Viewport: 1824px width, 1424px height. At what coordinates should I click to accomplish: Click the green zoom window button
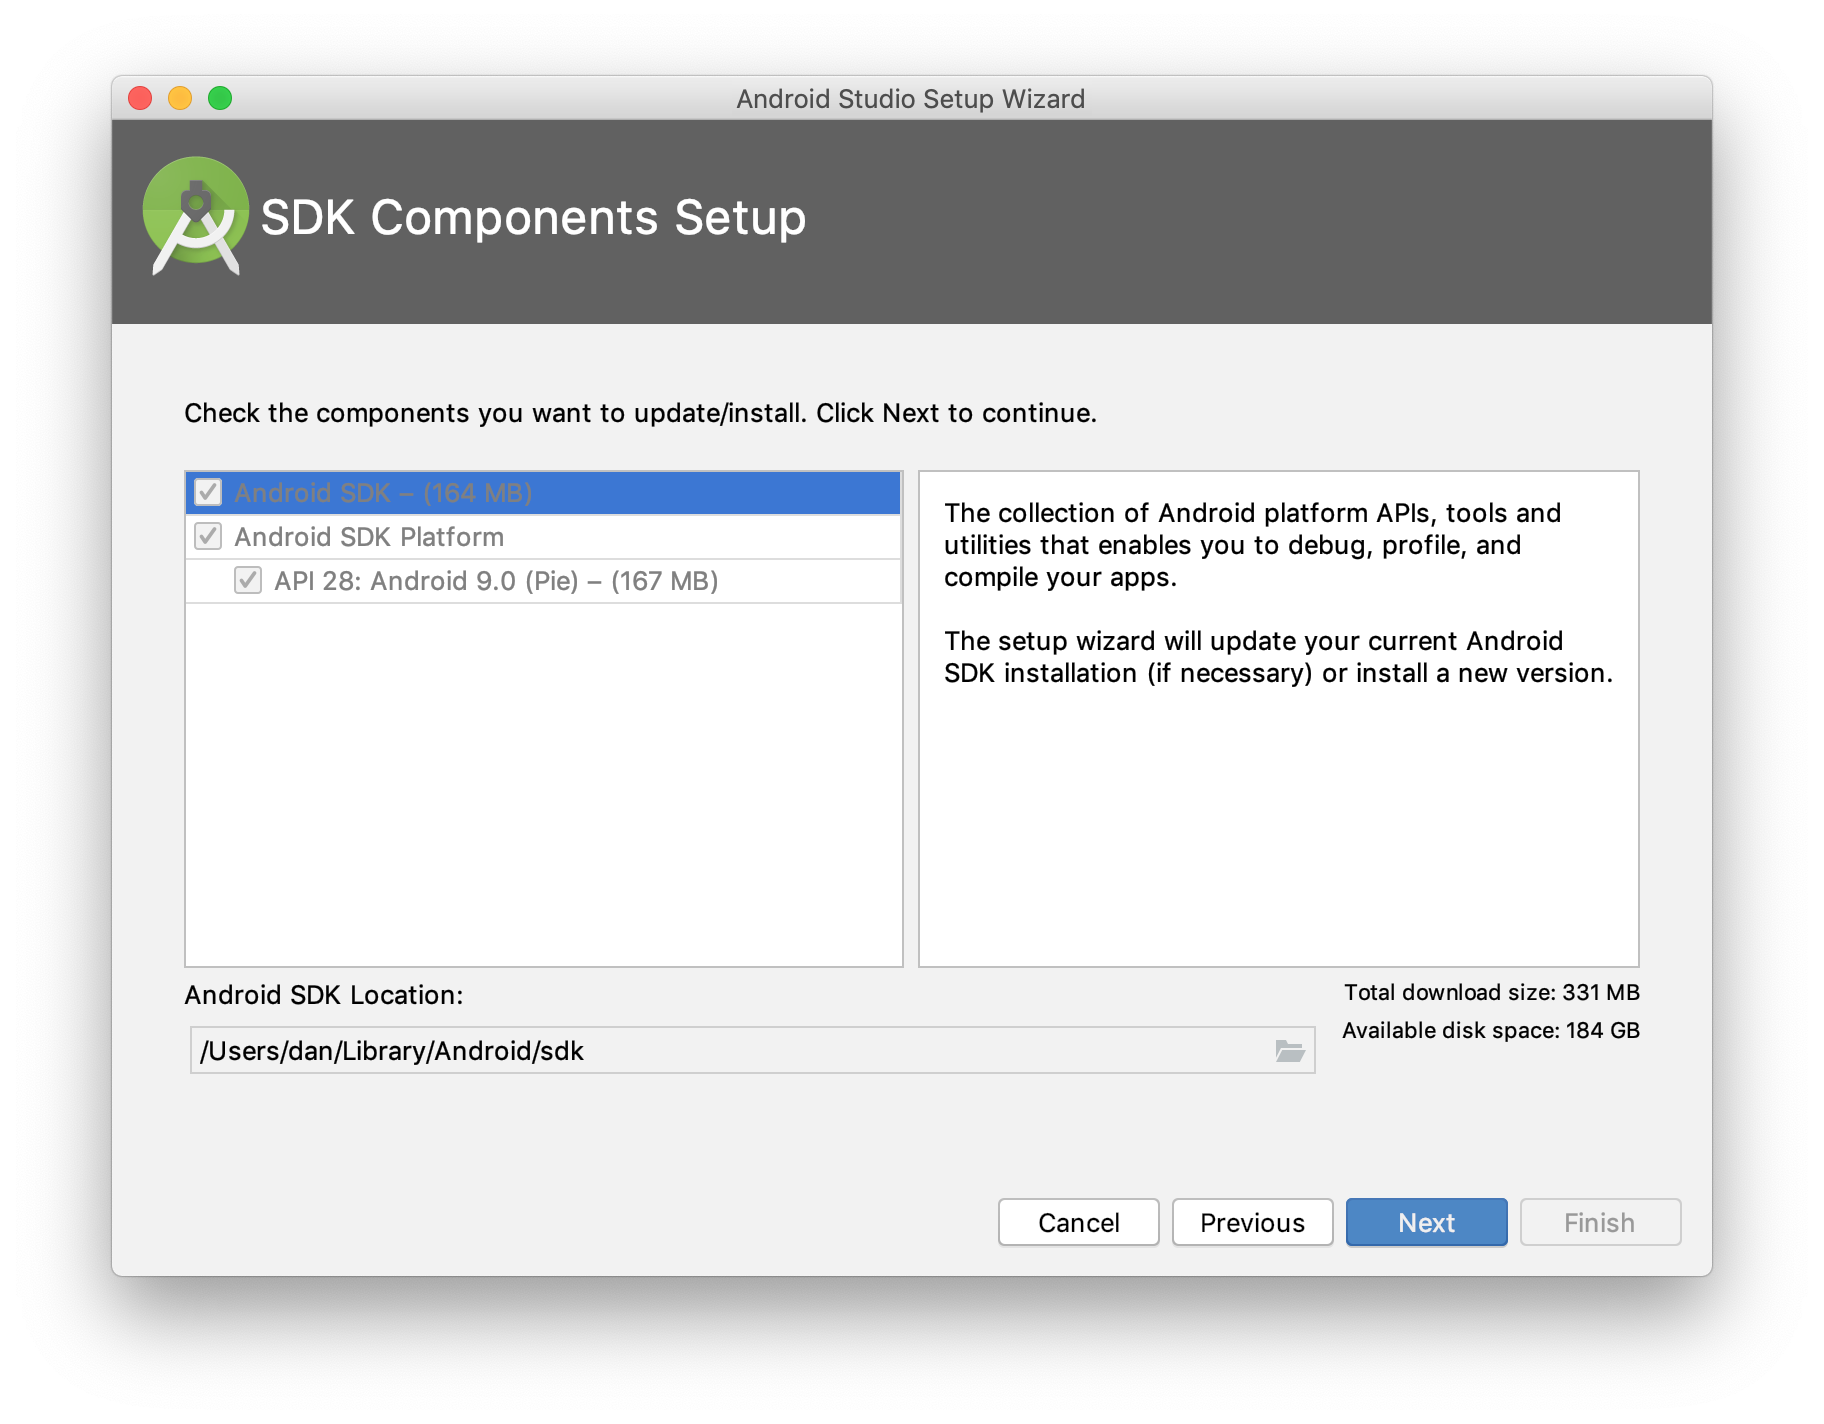point(218,97)
